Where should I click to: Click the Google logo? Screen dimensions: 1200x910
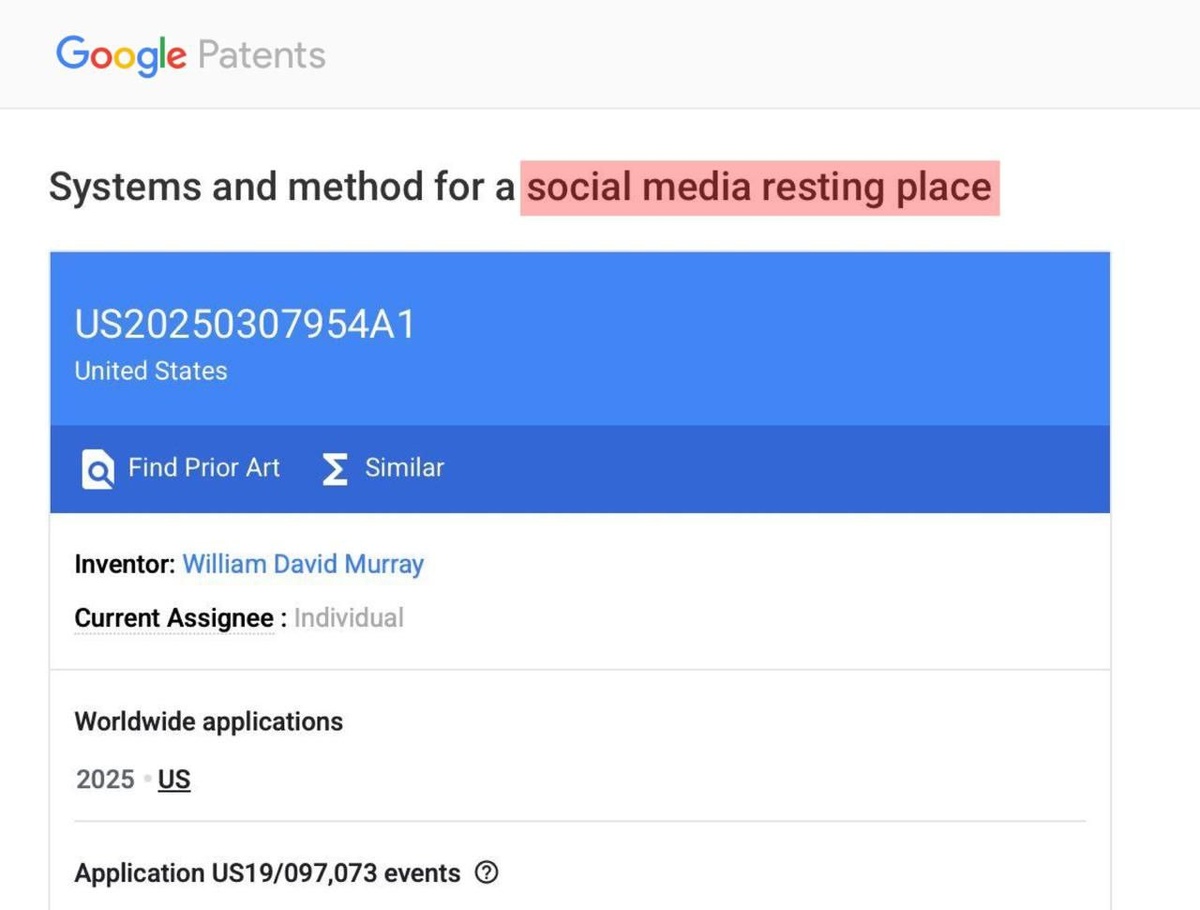tap(120, 54)
